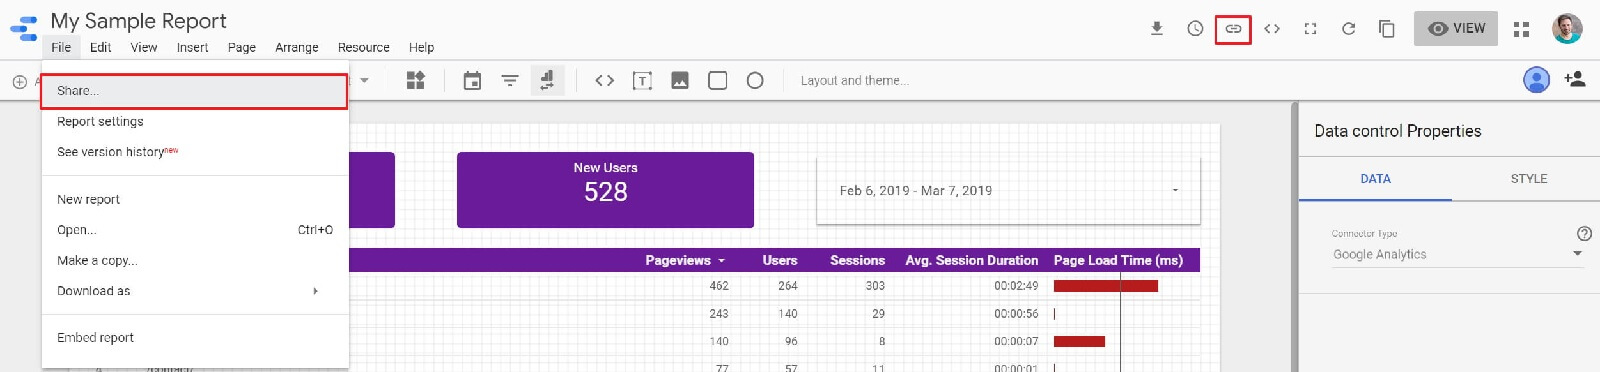Choose Open... from the File menu
The height and width of the screenshot is (372, 1600).
coord(195,230)
